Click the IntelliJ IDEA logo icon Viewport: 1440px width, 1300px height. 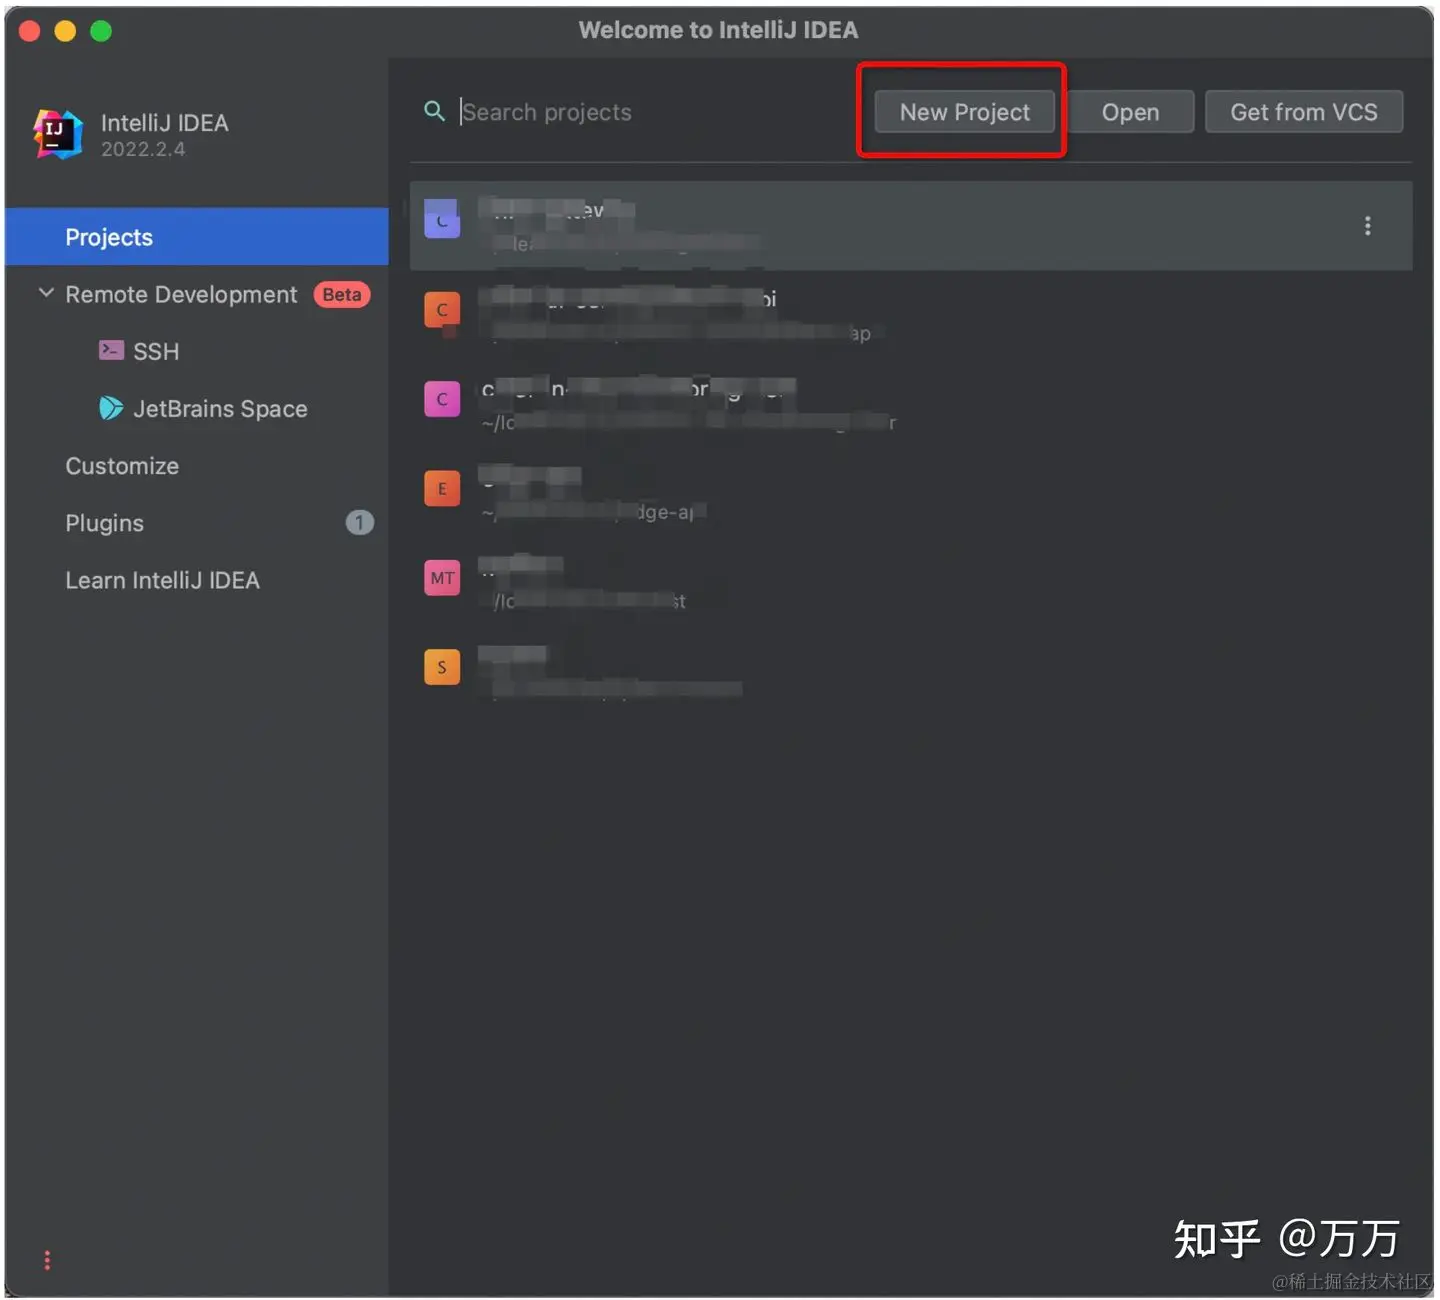click(x=58, y=134)
